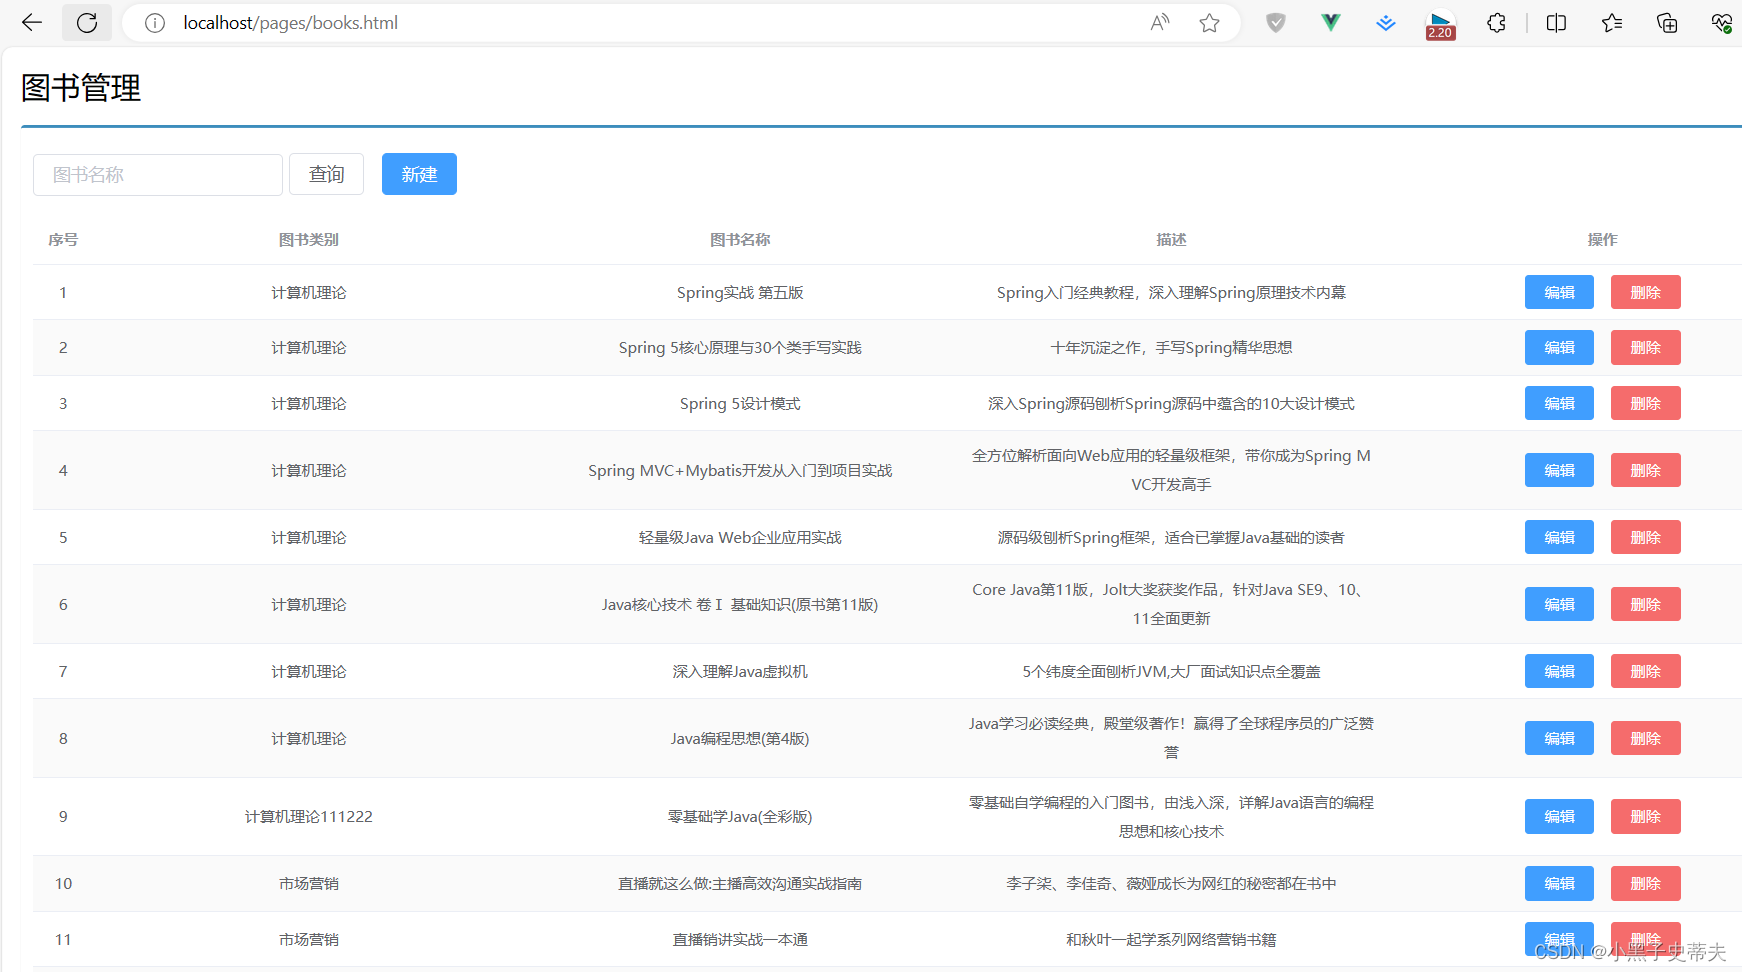Edit row 5 轻量级Java Web企业应用实战
Screen dimensions: 1742x972
tap(1559, 537)
